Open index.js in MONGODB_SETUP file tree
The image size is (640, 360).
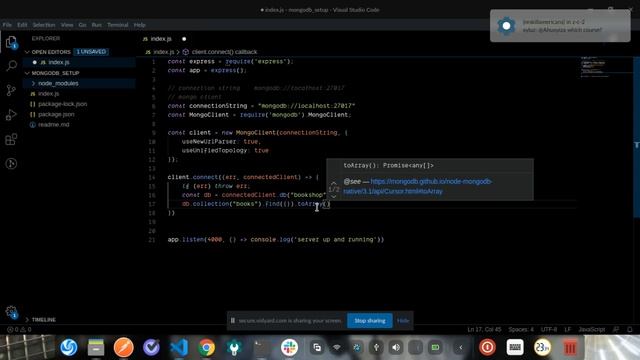point(49,93)
